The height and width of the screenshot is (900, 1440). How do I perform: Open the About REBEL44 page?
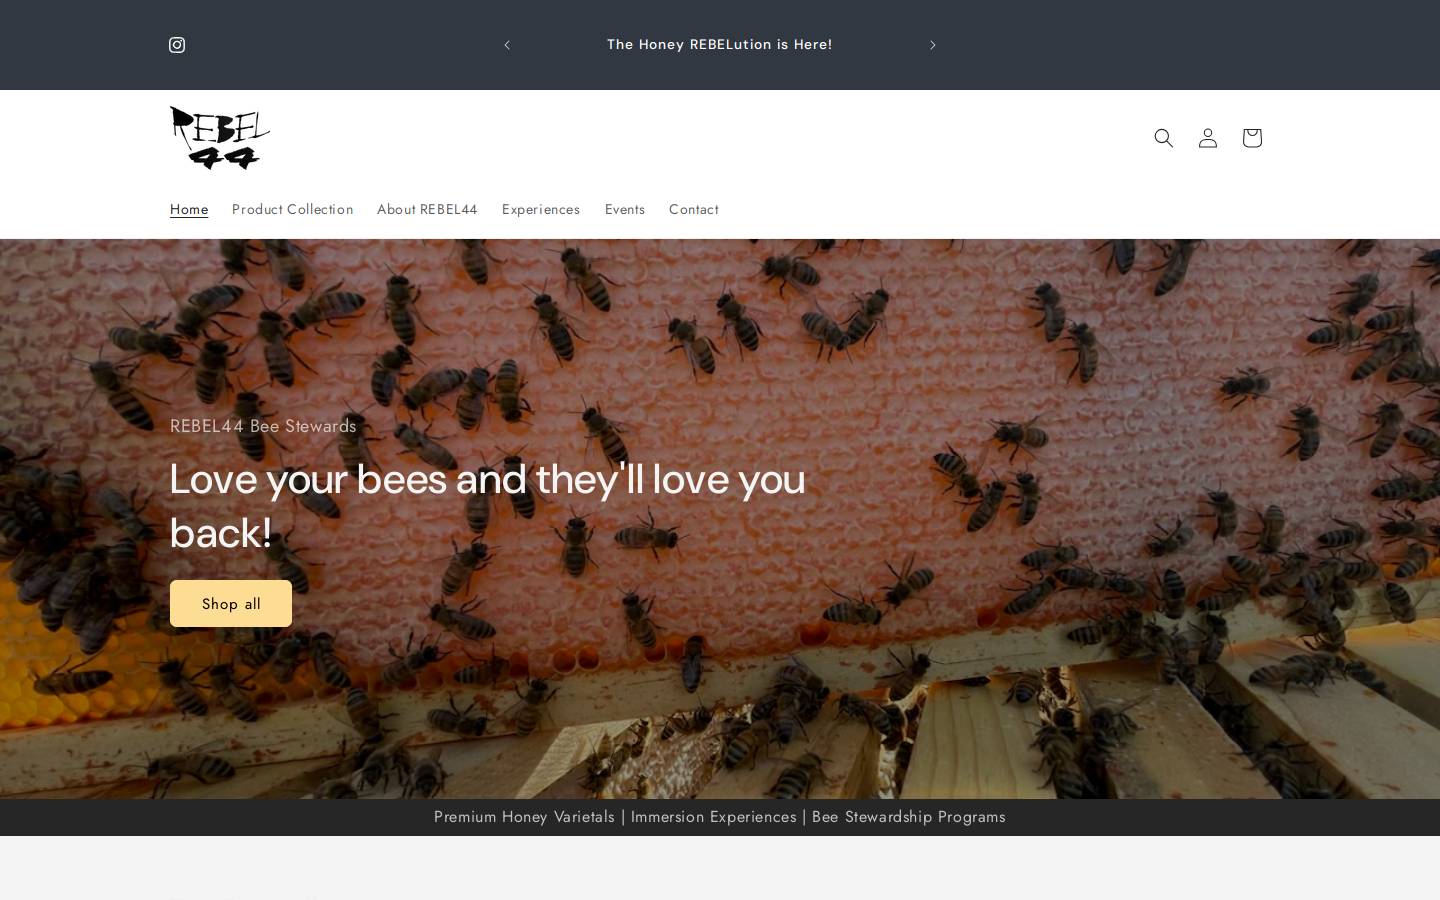[x=427, y=209]
